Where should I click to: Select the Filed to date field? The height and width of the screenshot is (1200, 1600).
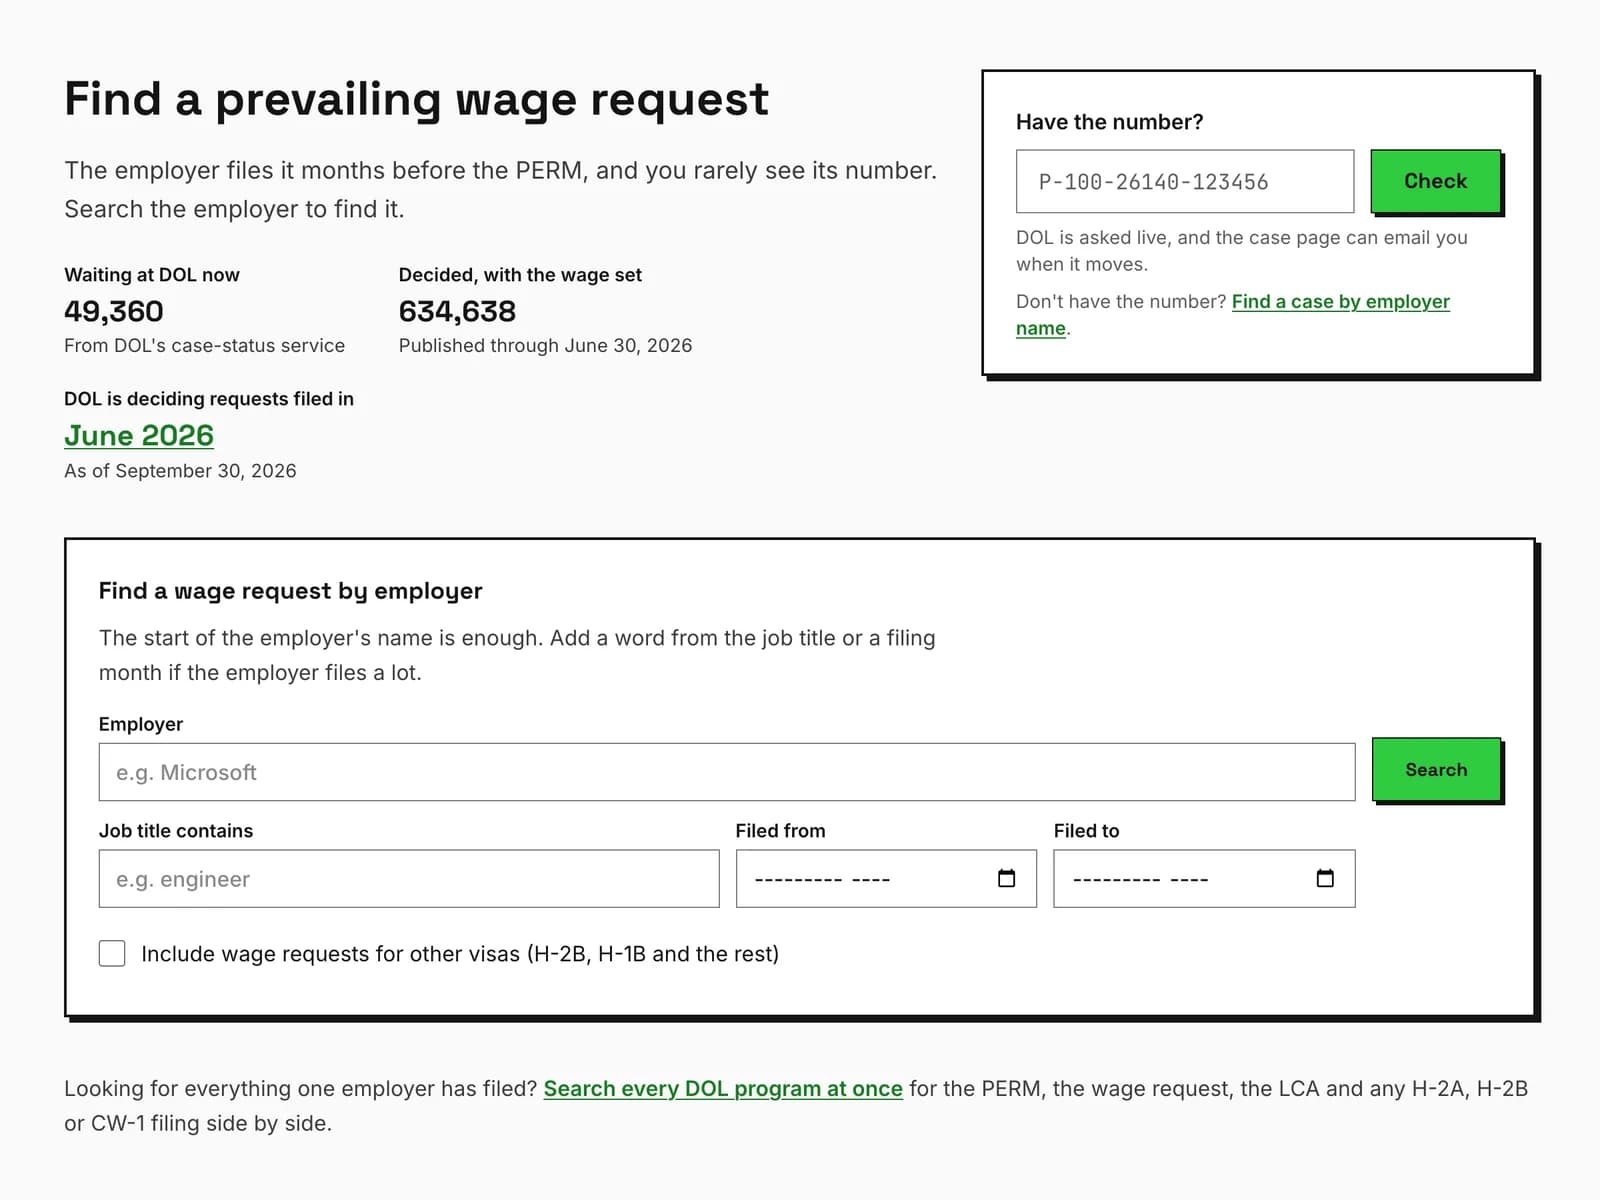[x=1204, y=879]
